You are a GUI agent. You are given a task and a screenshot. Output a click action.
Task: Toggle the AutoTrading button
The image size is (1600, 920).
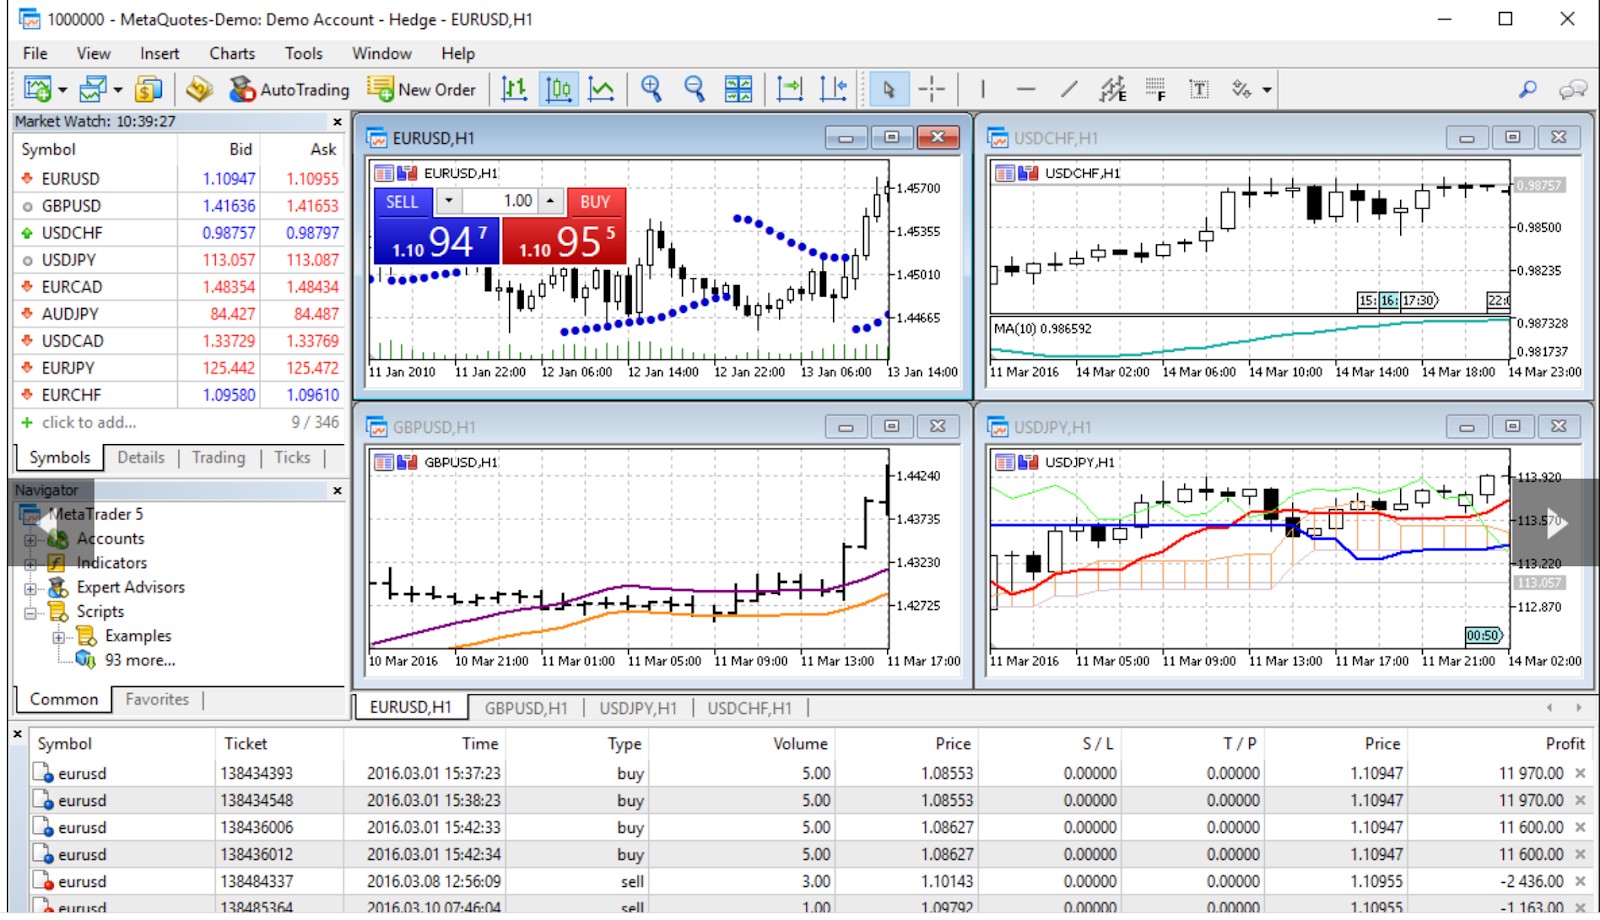click(289, 89)
